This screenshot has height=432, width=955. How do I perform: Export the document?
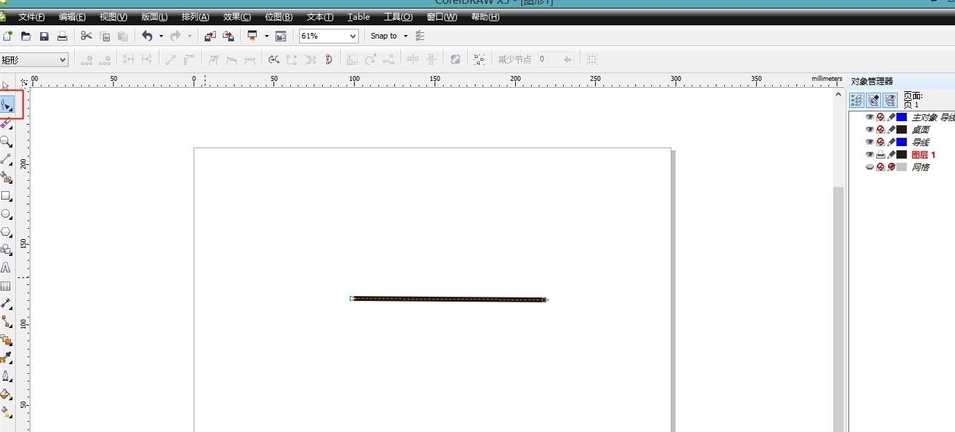point(228,36)
